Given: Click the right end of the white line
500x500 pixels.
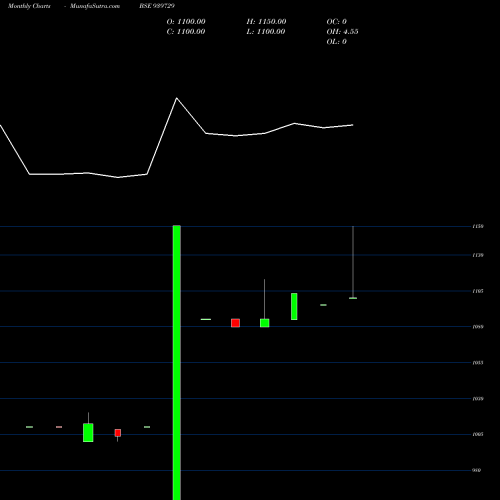Looking at the screenshot, I should pos(353,125).
